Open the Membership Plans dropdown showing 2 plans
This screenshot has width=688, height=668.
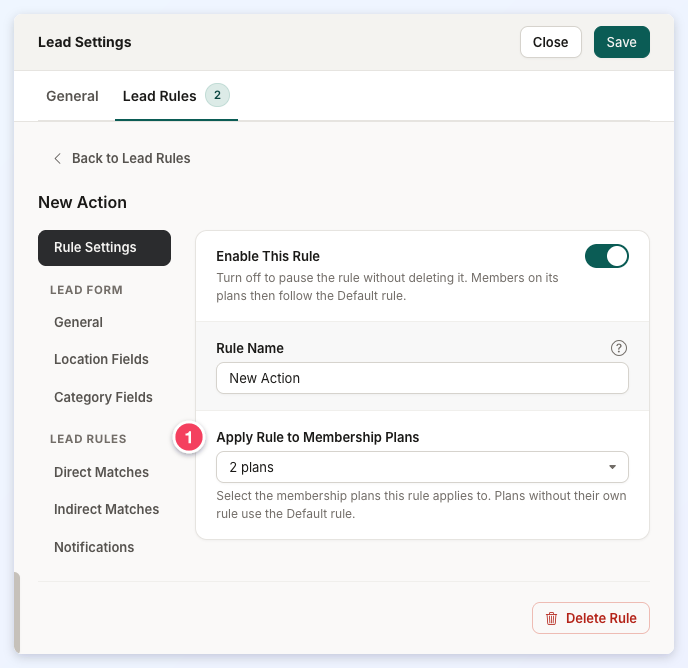click(x=422, y=467)
